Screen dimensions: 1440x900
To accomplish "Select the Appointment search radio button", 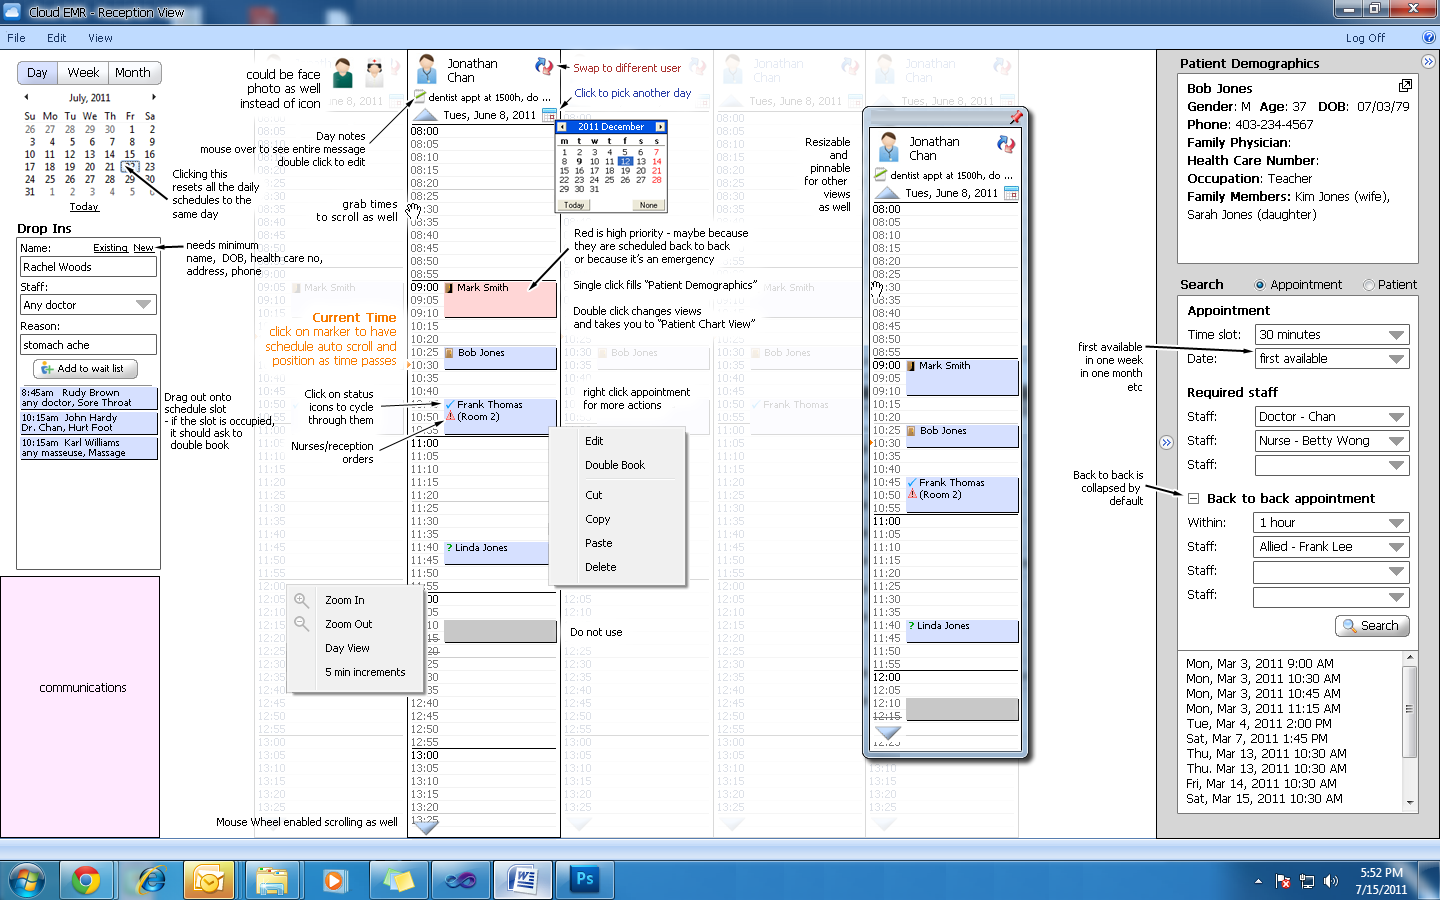I will click(x=1260, y=285).
